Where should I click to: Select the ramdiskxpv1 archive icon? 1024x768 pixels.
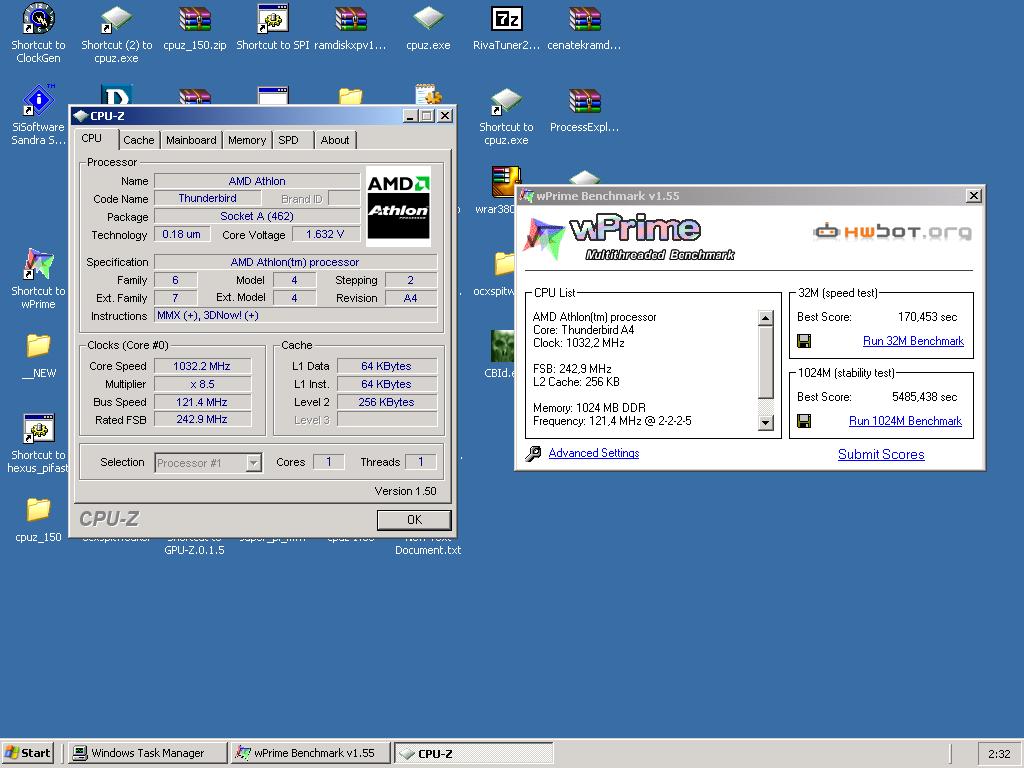click(351, 19)
